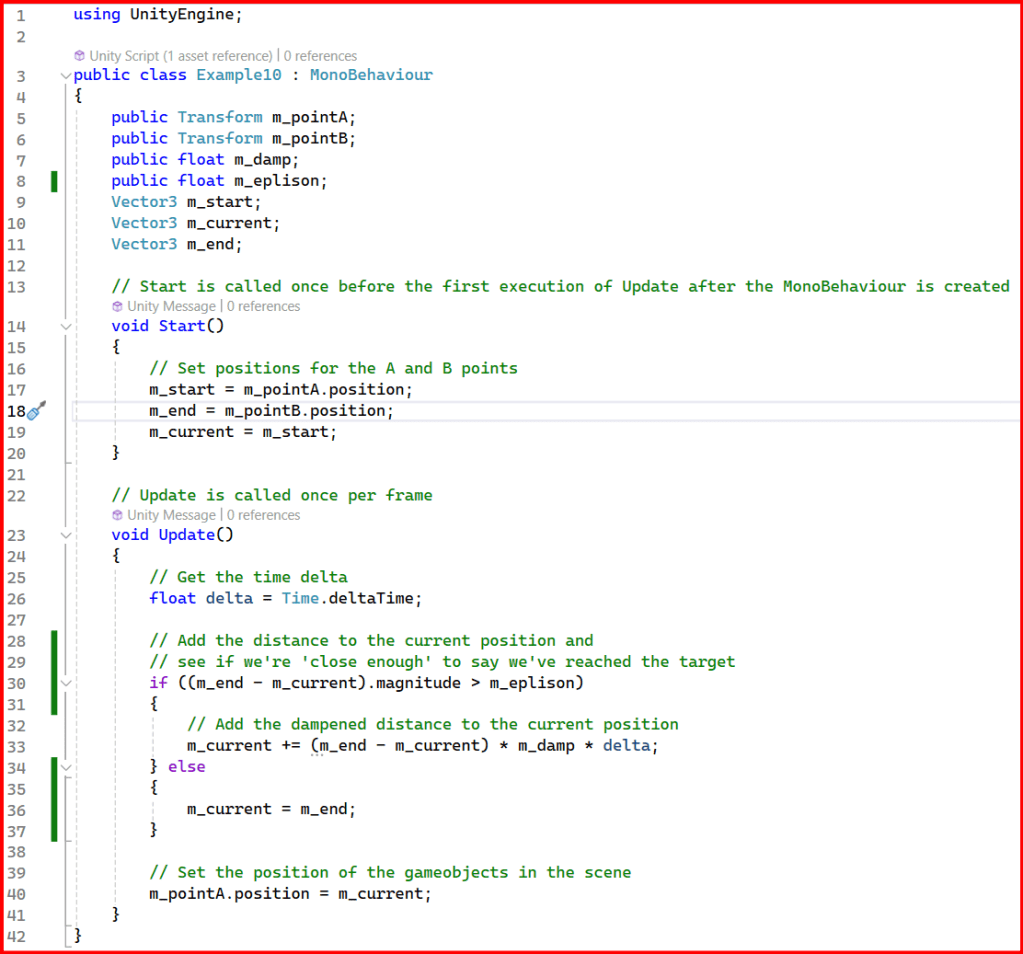Click the green change marker beside line 8
Screen dimensions: 1023x954
54,181
